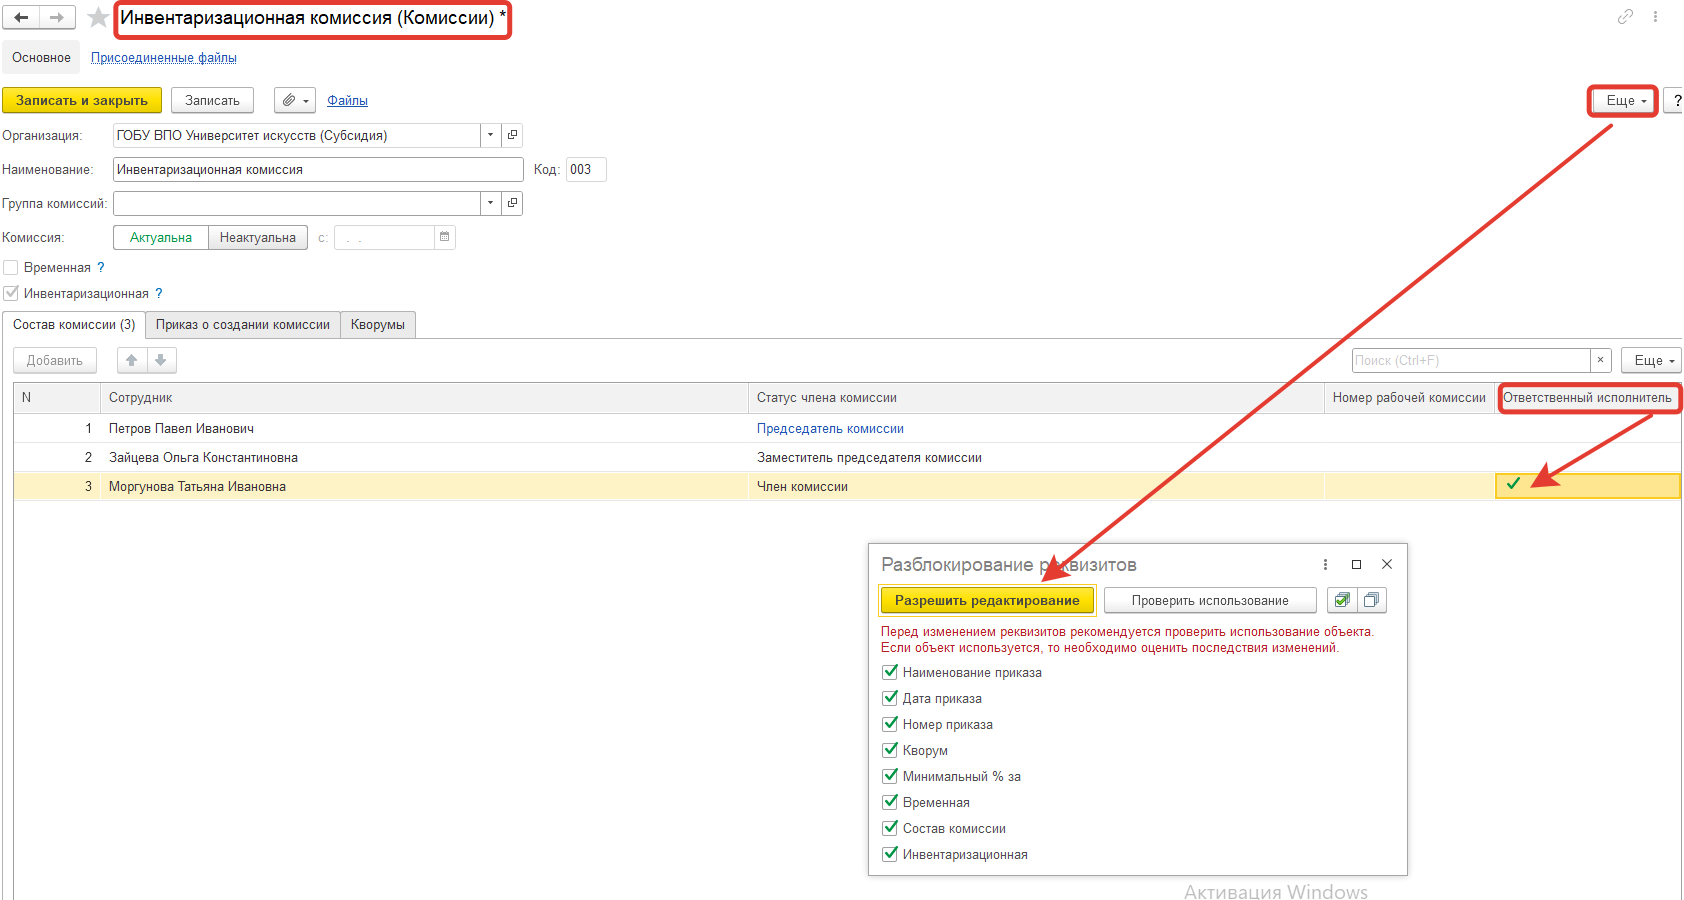Tick the Временная checkbox on form

click(x=11, y=268)
